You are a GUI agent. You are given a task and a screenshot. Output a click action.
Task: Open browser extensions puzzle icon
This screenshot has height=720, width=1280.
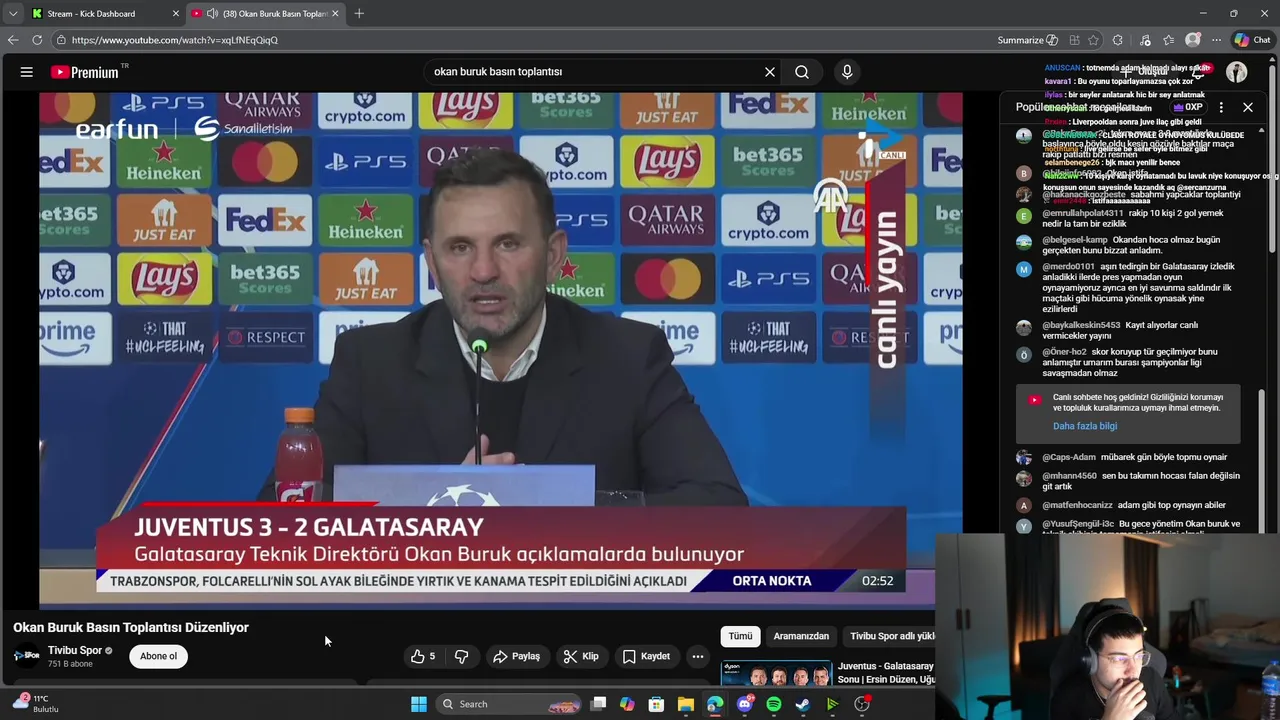1118,40
